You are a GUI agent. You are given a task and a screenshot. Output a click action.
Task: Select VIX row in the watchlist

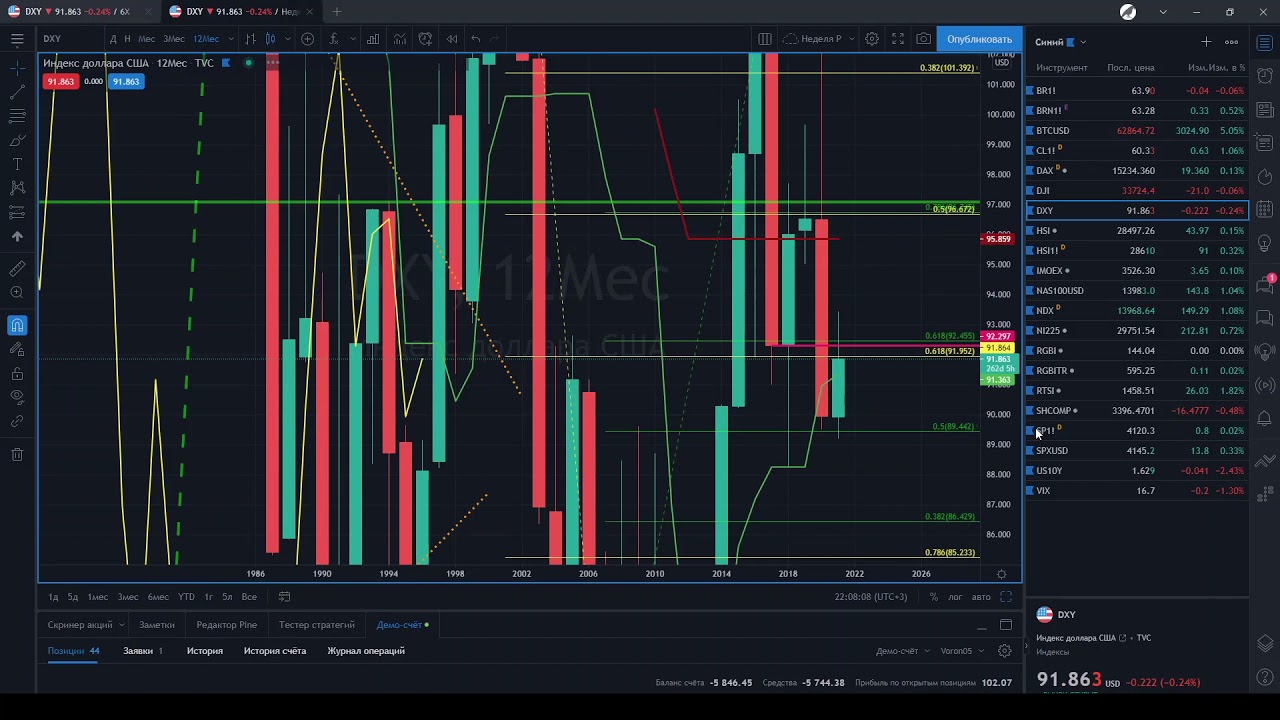click(1137, 491)
